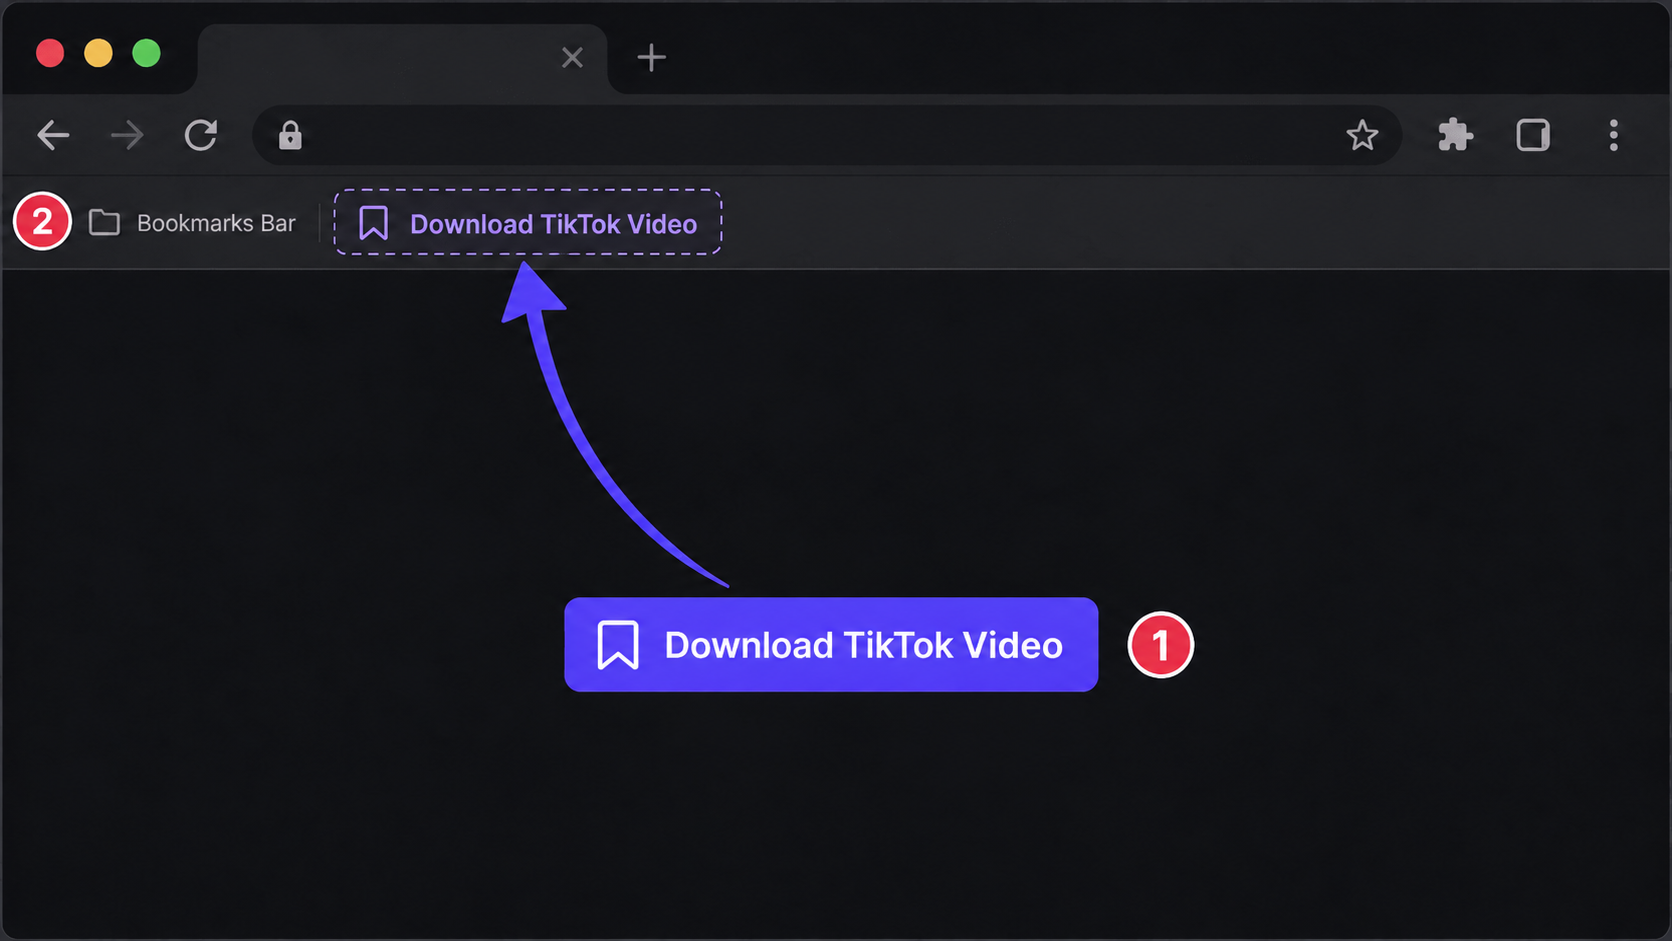
Task: Open the Bookmarks Bar folder
Action: coord(192,223)
